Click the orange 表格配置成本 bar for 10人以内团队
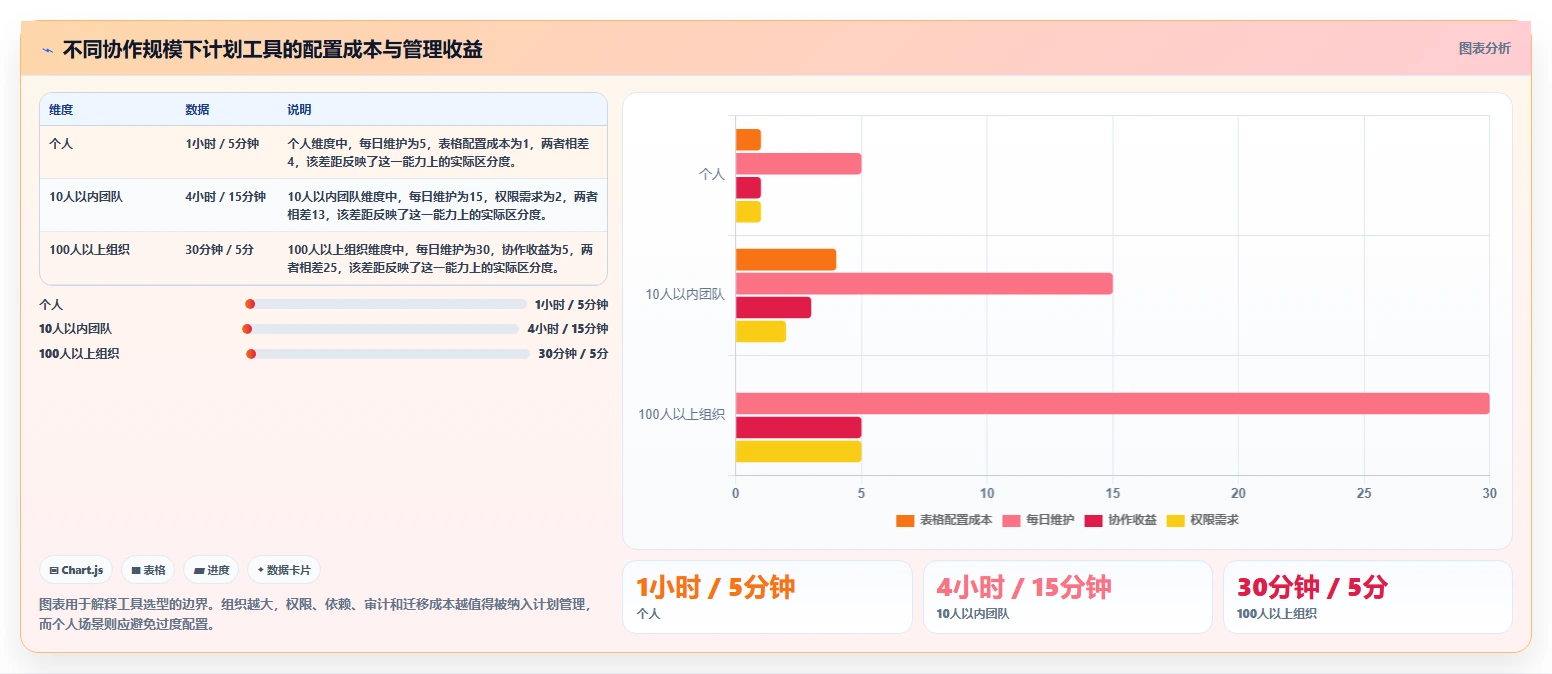 [786, 259]
